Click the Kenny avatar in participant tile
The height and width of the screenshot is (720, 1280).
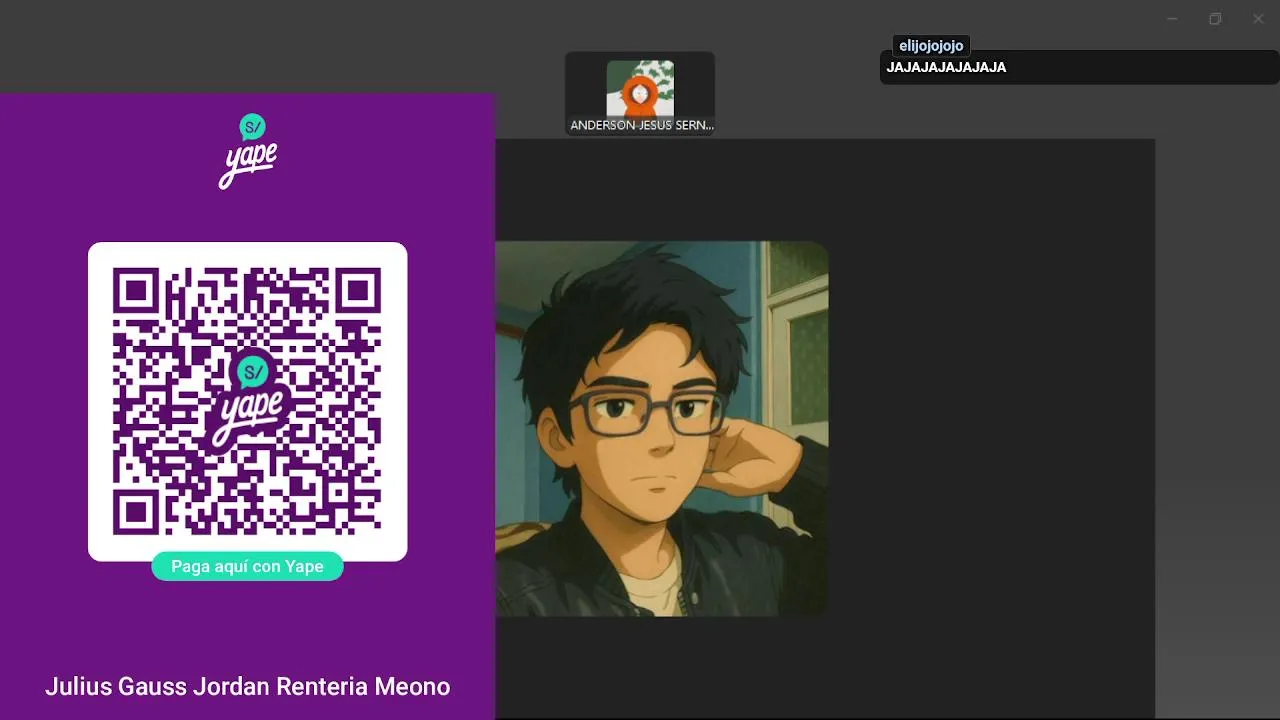[640, 88]
